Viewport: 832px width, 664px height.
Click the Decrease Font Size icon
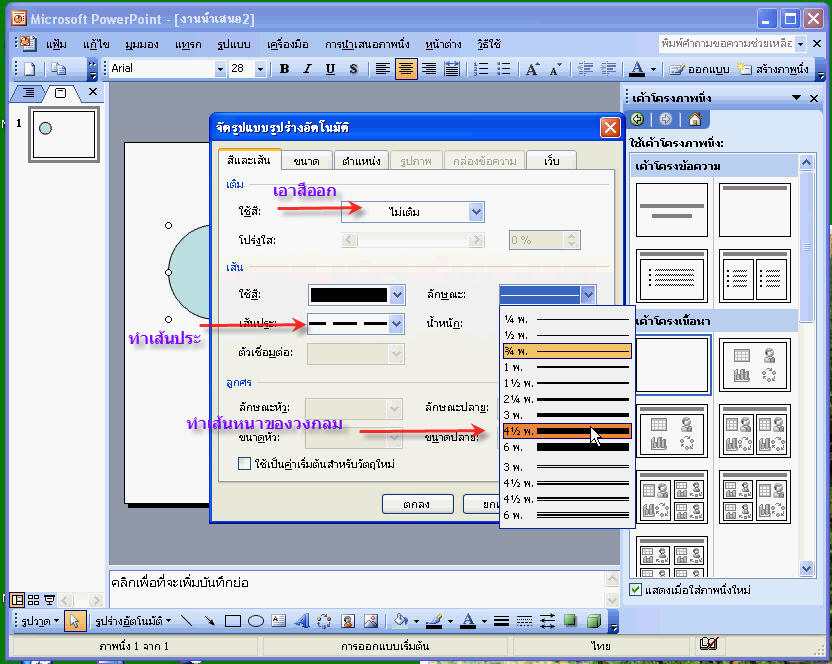[555, 69]
